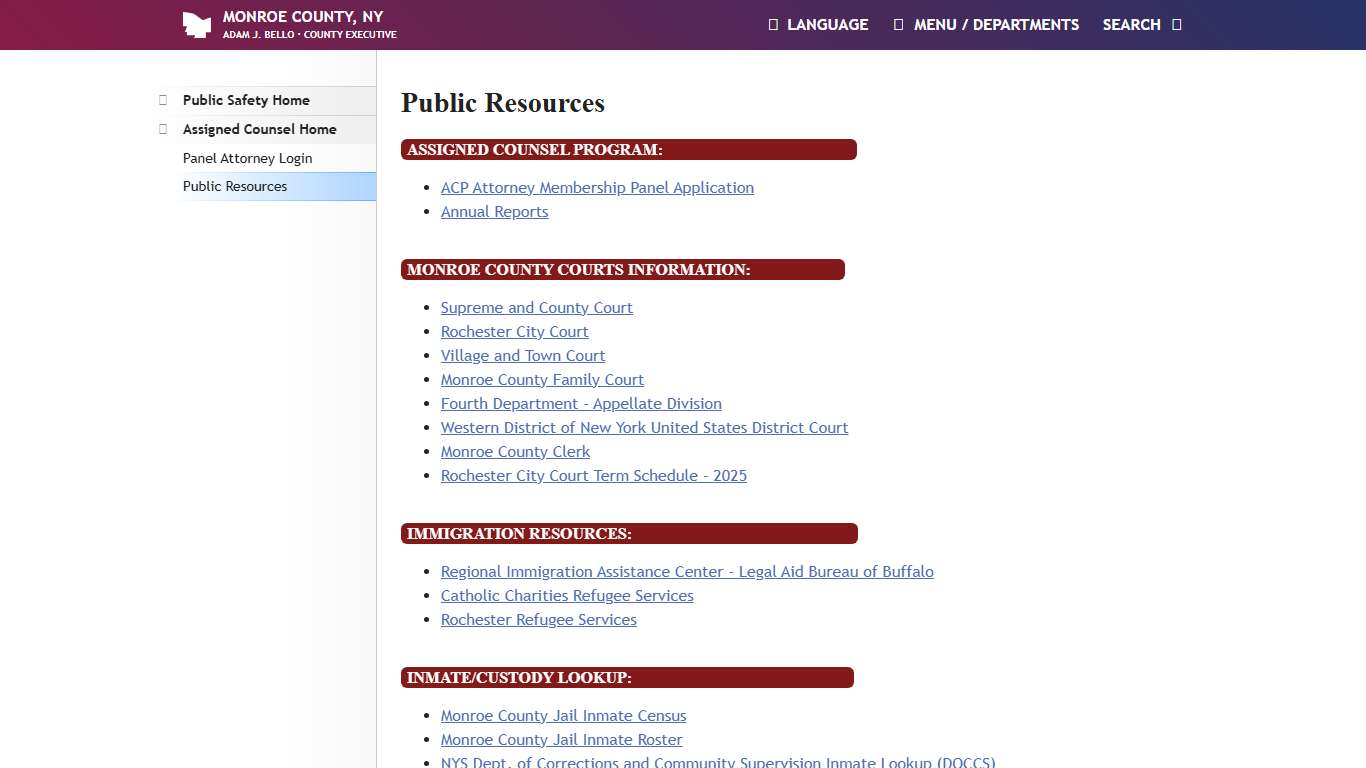Screen dimensions: 1366x768
Task: Open ACP Attorney Membership Panel Application
Action: (x=597, y=187)
